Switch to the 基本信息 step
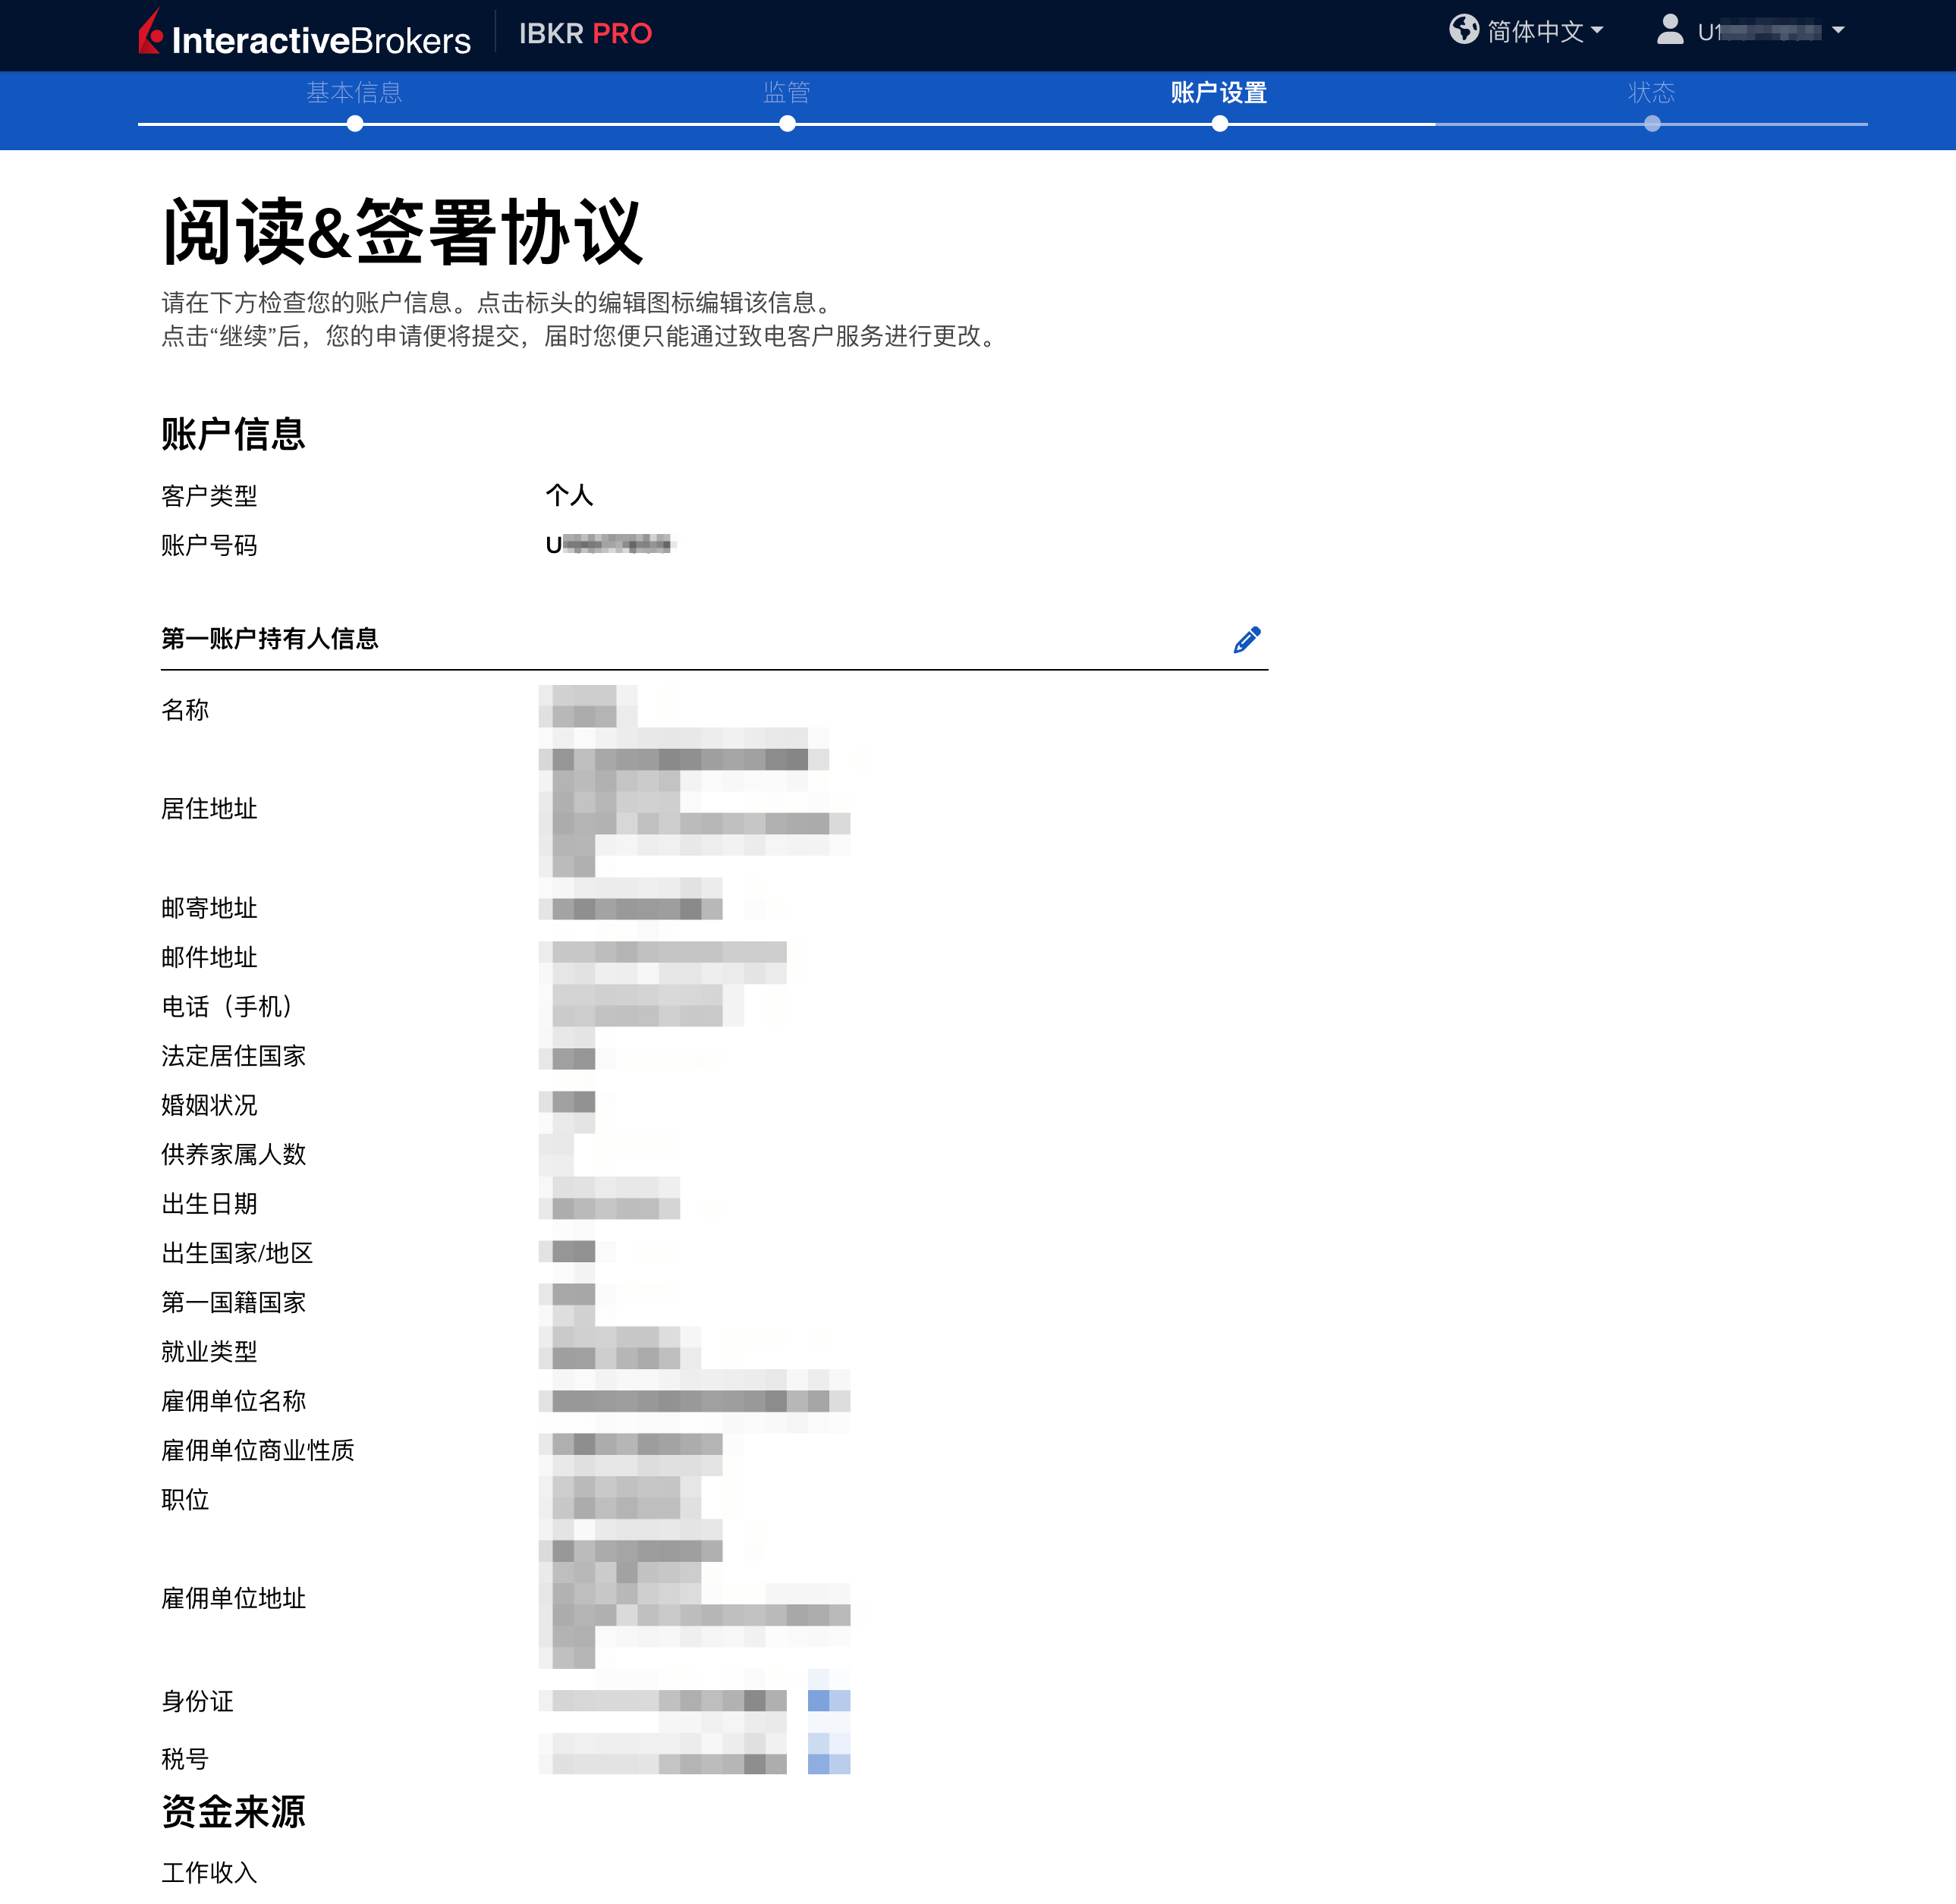Viewport: 1956px width, 1904px height. pos(354,92)
